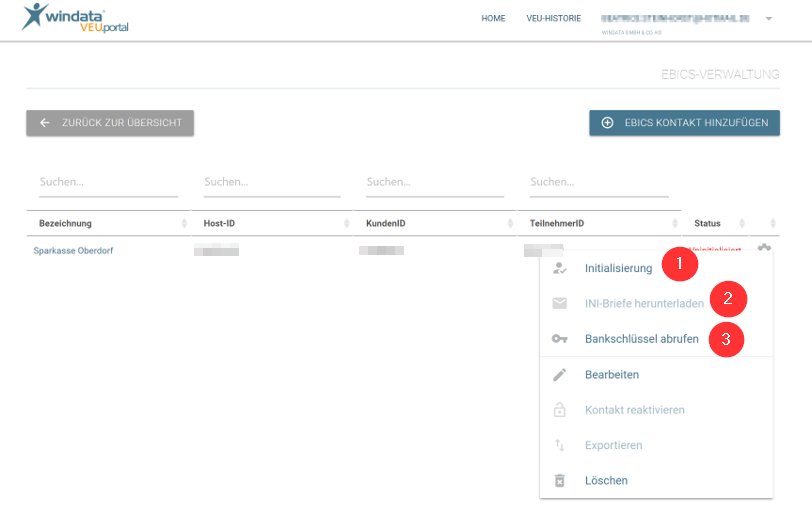
Task: Focus the KundenID search field
Action: tap(435, 182)
